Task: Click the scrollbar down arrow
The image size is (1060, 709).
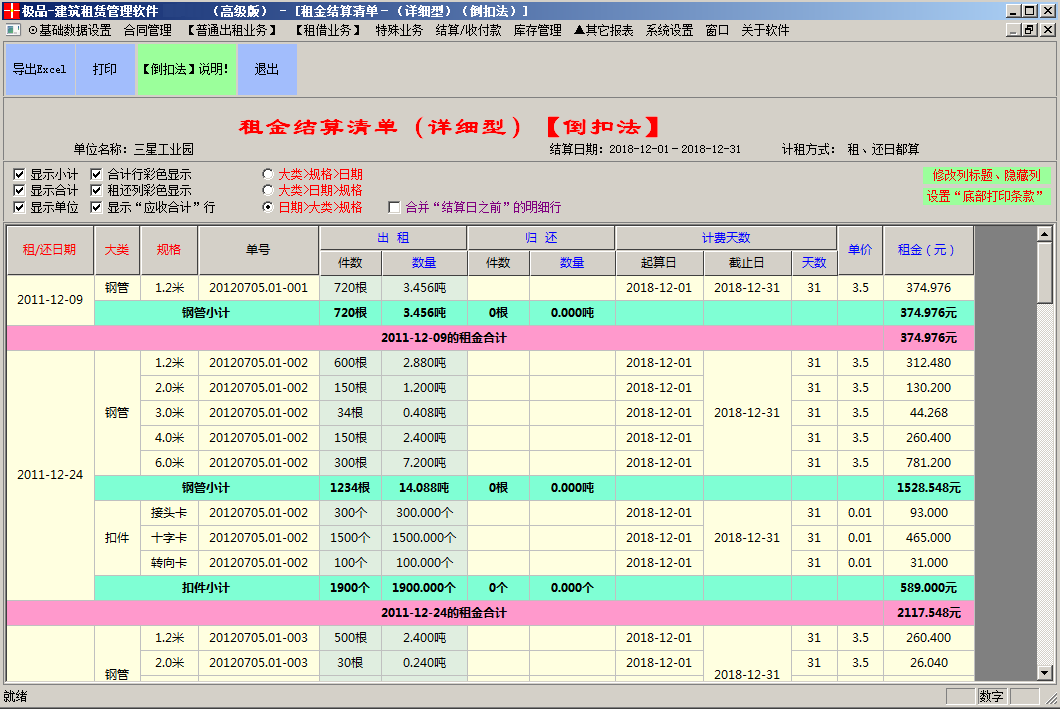Action: (x=1044, y=673)
